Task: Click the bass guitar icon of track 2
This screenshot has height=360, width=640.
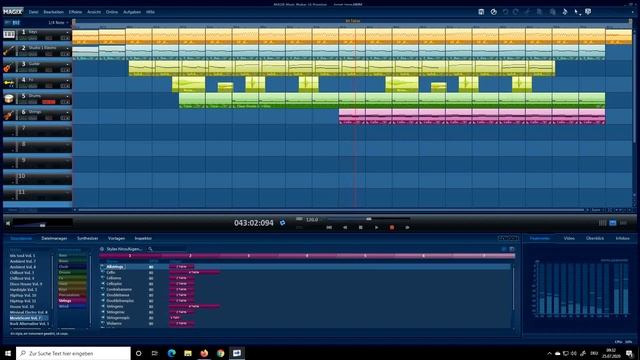Action: (x=9, y=51)
